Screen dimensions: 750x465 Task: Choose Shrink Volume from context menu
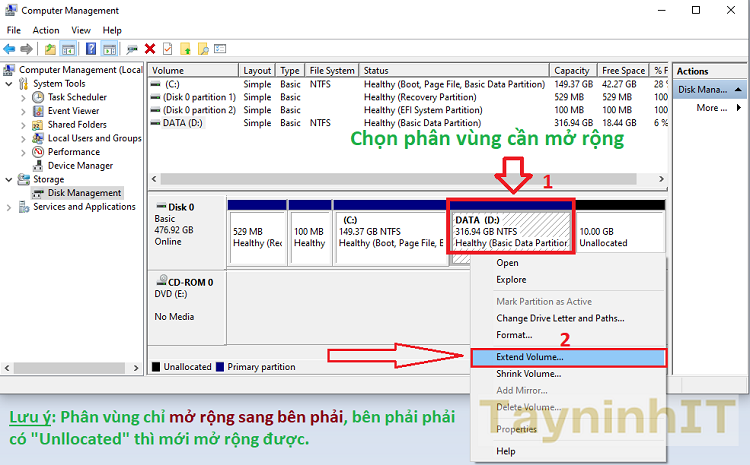click(x=528, y=374)
